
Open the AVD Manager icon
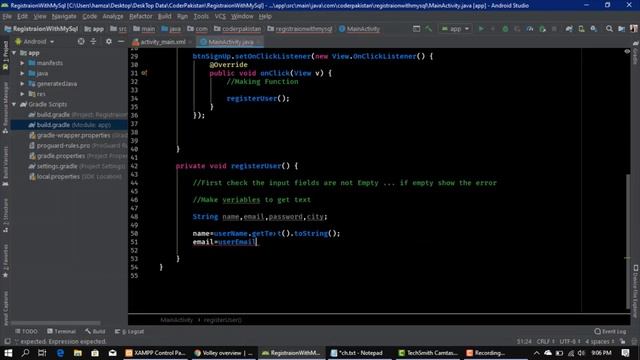tap(581, 29)
